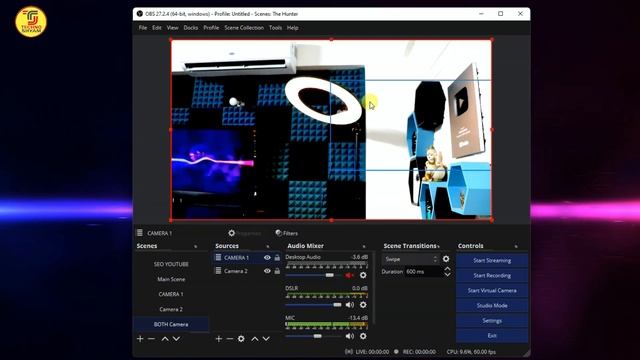The image size is (640, 360).
Task: Open Desktop Audio settings gear
Action: coord(363,276)
